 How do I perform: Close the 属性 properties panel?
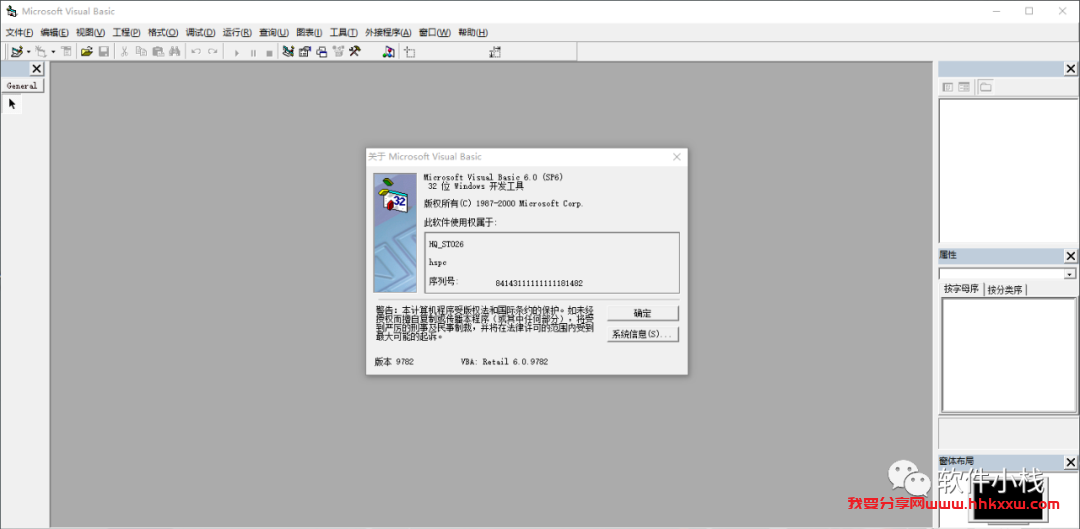pos(1070,256)
